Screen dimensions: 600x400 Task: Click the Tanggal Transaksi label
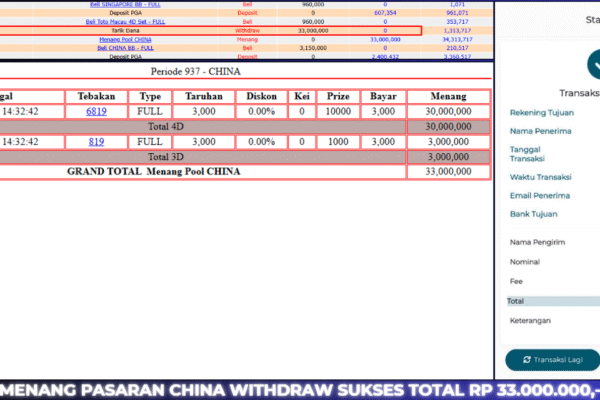tap(527, 154)
